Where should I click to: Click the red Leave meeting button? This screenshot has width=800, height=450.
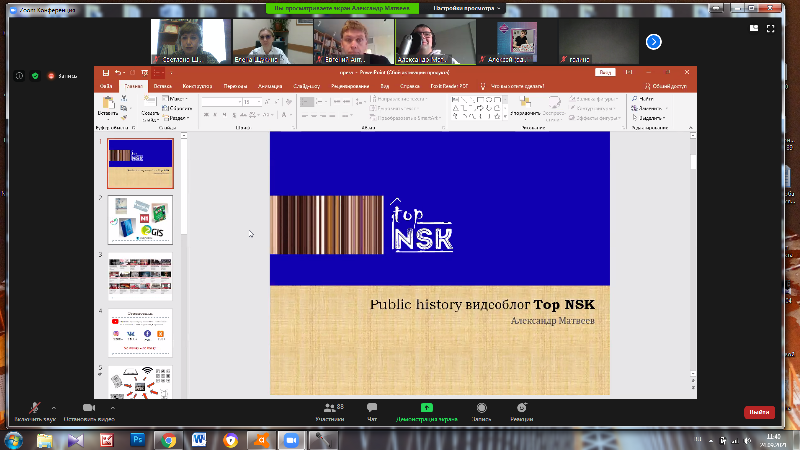pyautogui.click(x=759, y=412)
